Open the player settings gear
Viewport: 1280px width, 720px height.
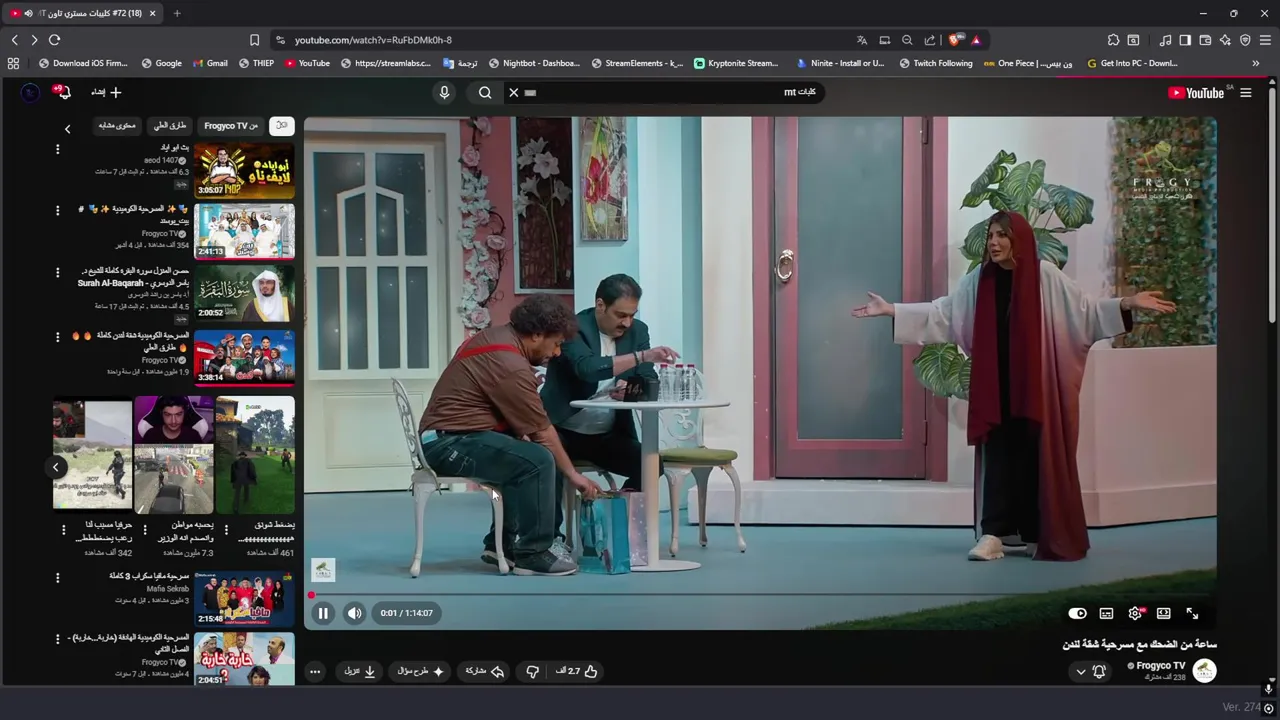click(x=1135, y=614)
